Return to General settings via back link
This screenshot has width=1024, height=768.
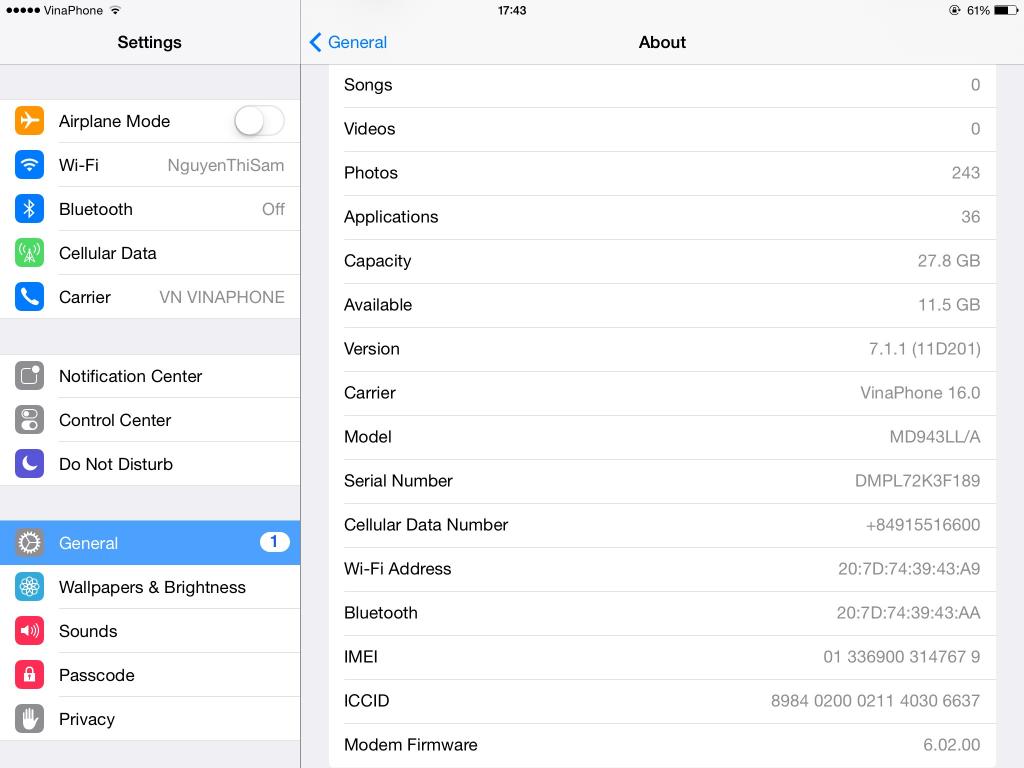pos(357,42)
